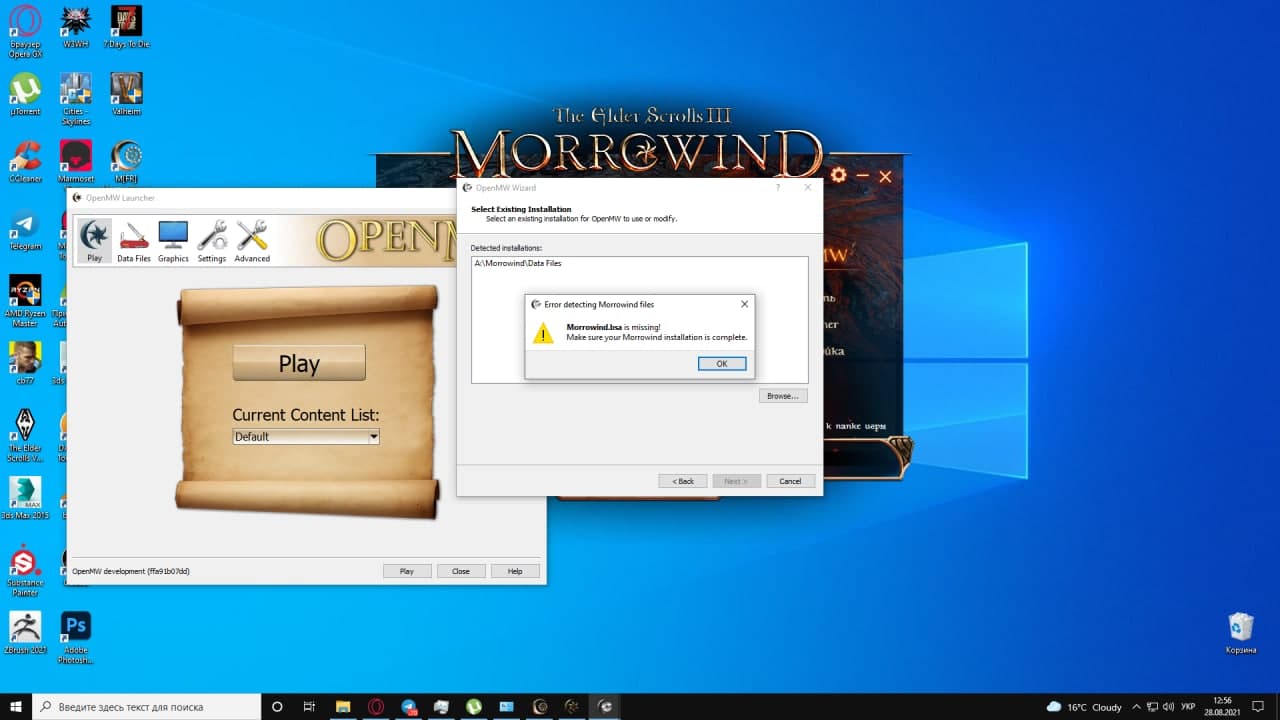Open µTorrent from the taskbar

(474, 707)
